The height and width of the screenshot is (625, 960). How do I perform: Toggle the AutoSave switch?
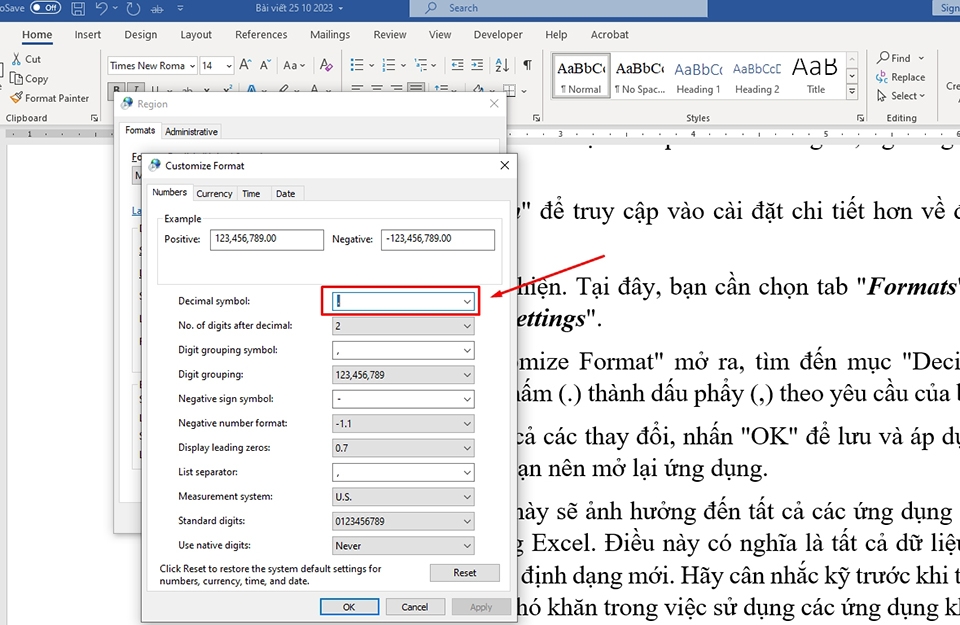pyautogui.click(x=45, y=7)
